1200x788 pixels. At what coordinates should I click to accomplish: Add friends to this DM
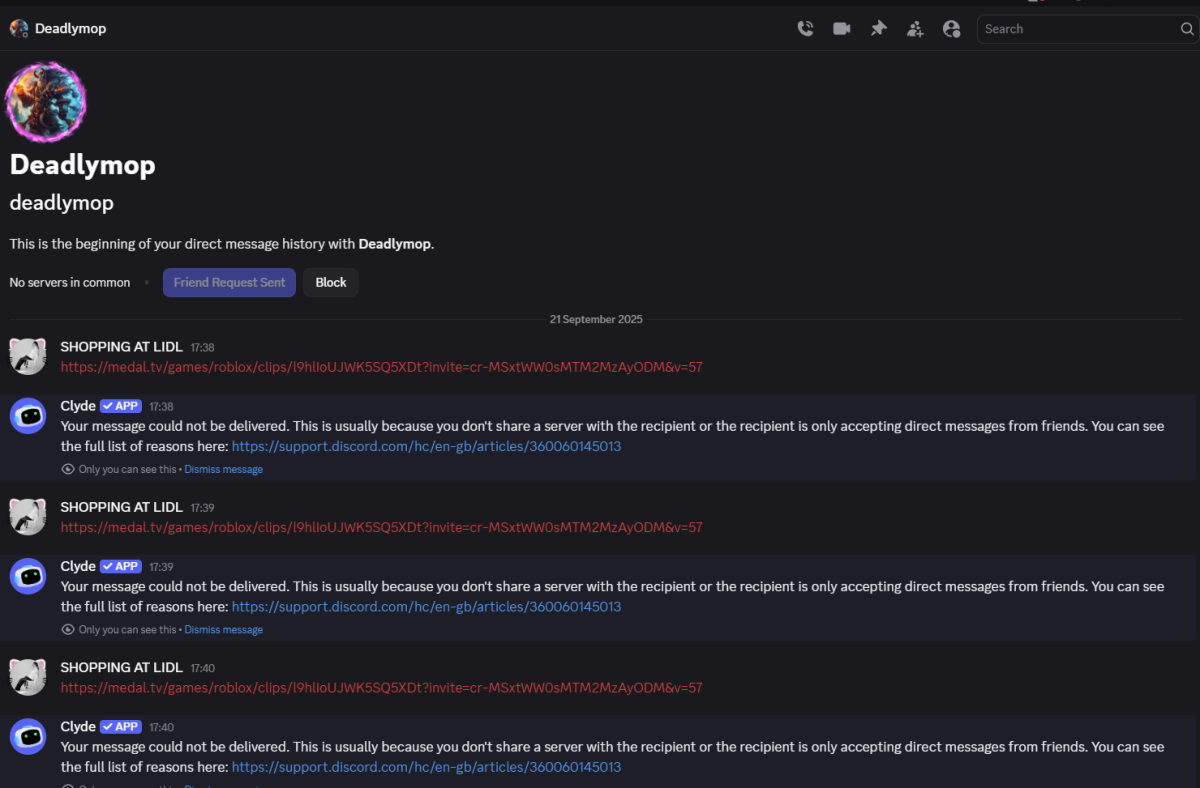(x=915, y=29)
